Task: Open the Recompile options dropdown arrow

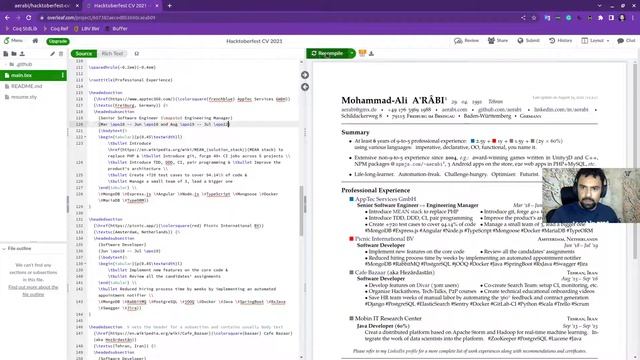Action: 352,53
